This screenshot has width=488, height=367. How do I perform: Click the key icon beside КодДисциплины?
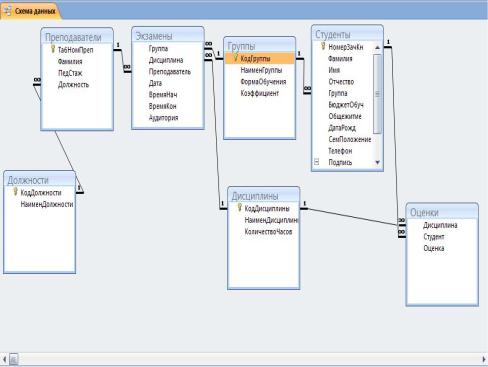click(239, 208)
